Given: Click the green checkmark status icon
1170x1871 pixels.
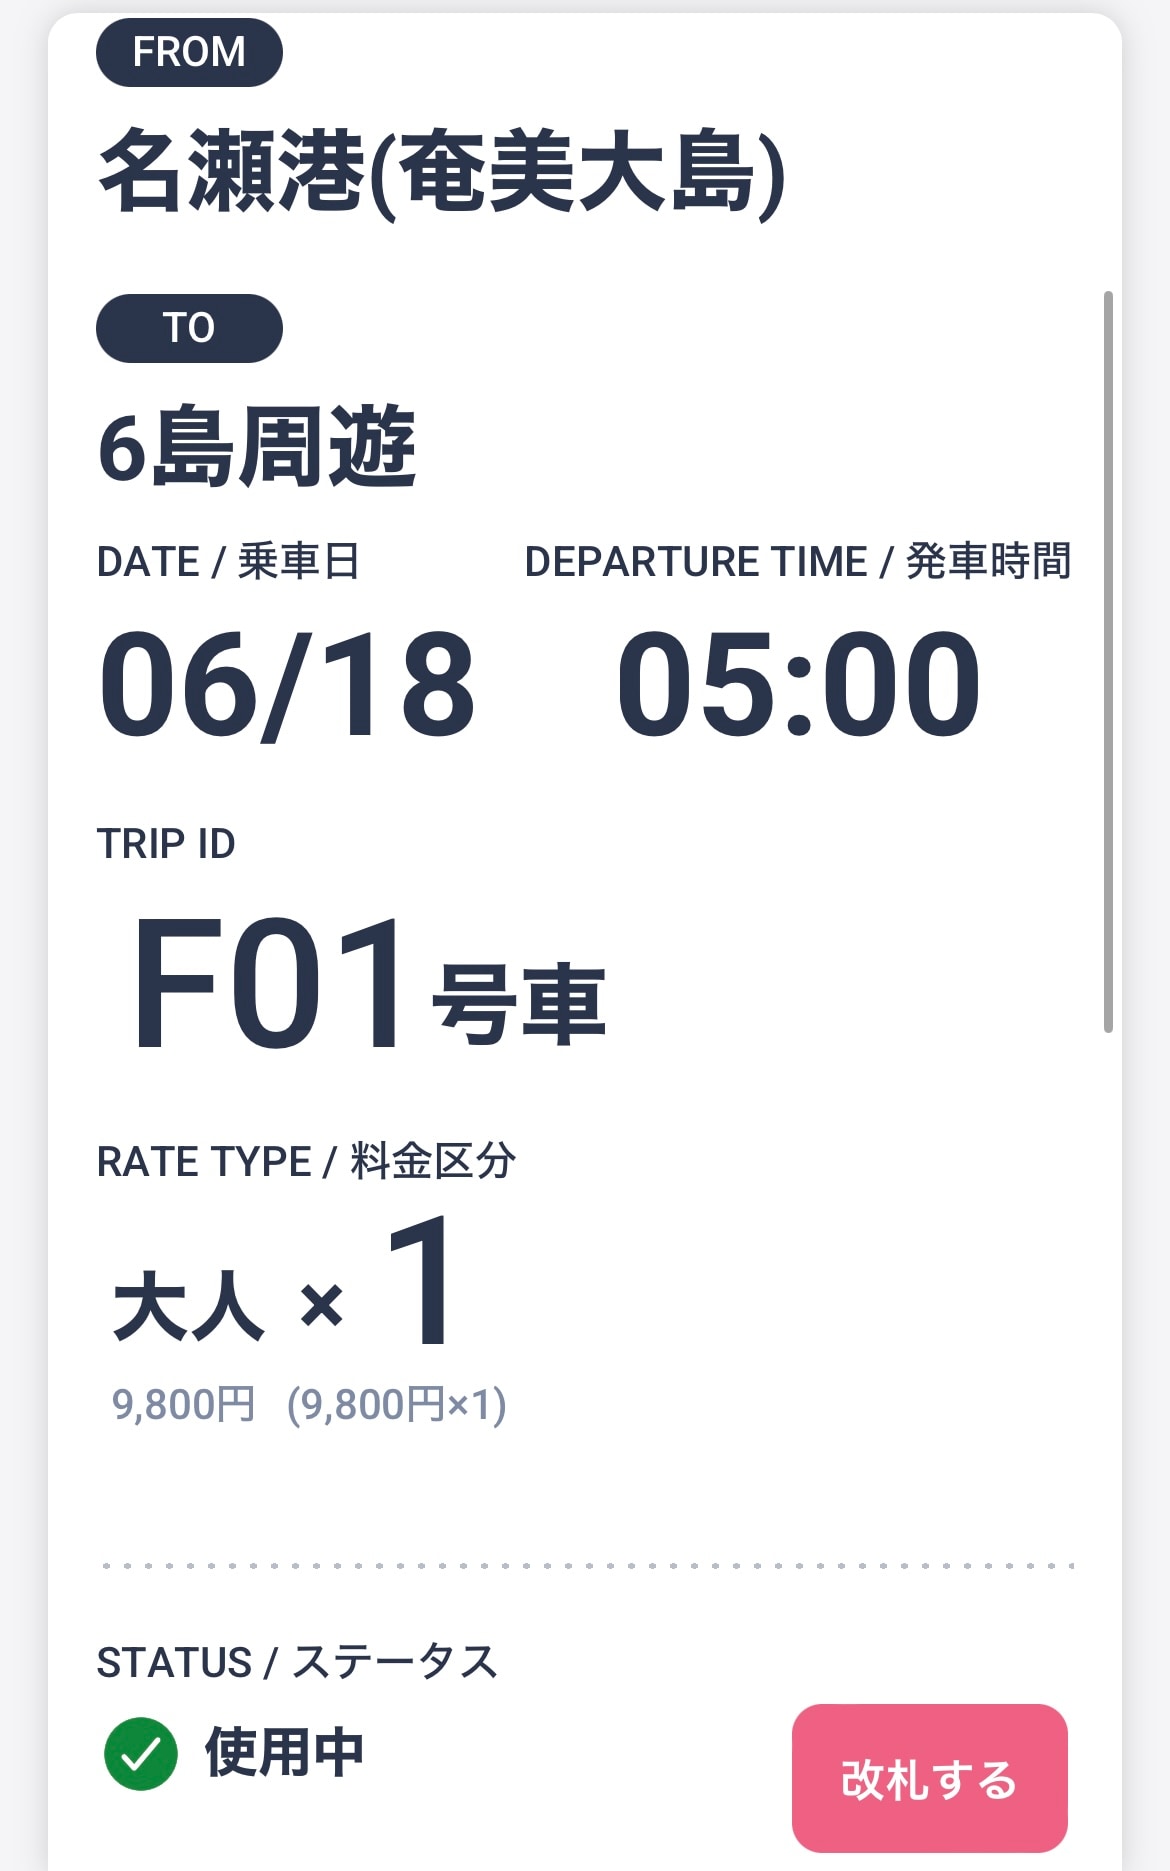Looking at the screenshot, I should (141, 1753).
